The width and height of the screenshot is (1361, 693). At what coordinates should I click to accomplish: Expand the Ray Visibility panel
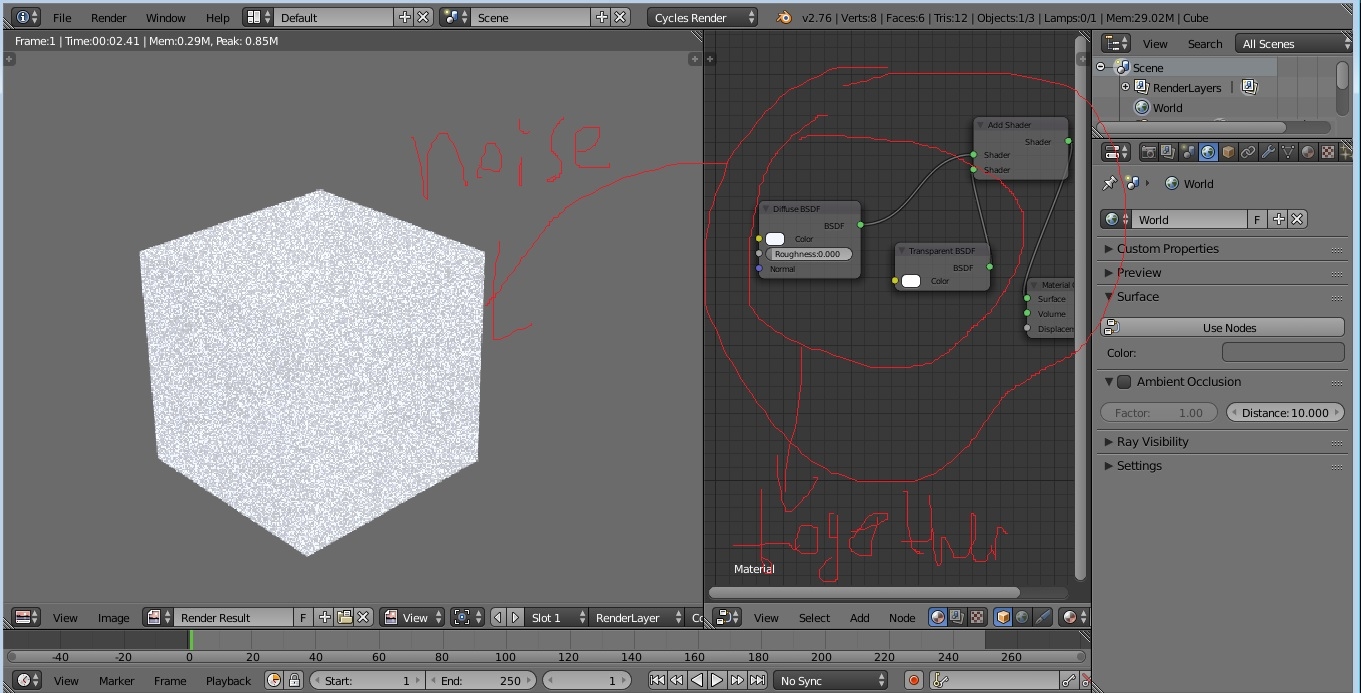point(1152,442)
